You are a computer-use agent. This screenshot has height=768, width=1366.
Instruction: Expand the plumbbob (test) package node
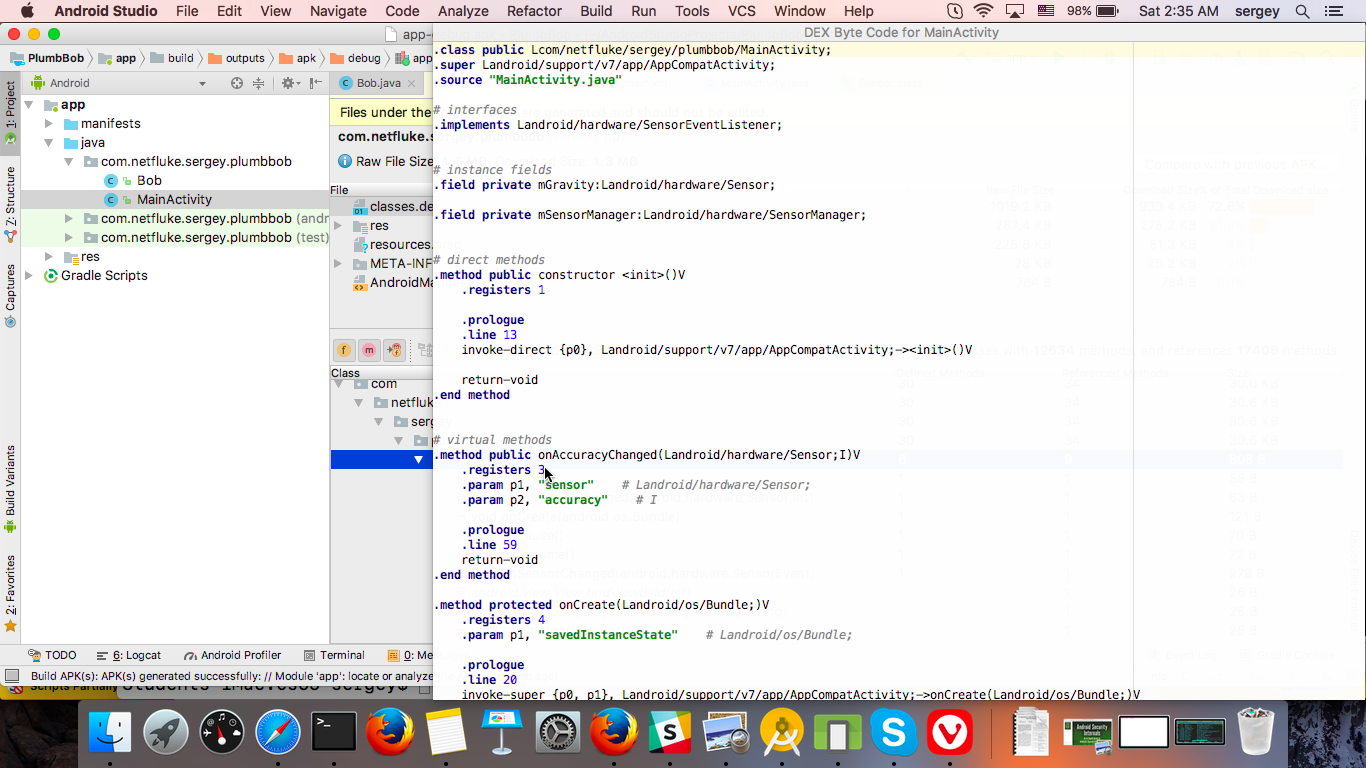(69, 238)
